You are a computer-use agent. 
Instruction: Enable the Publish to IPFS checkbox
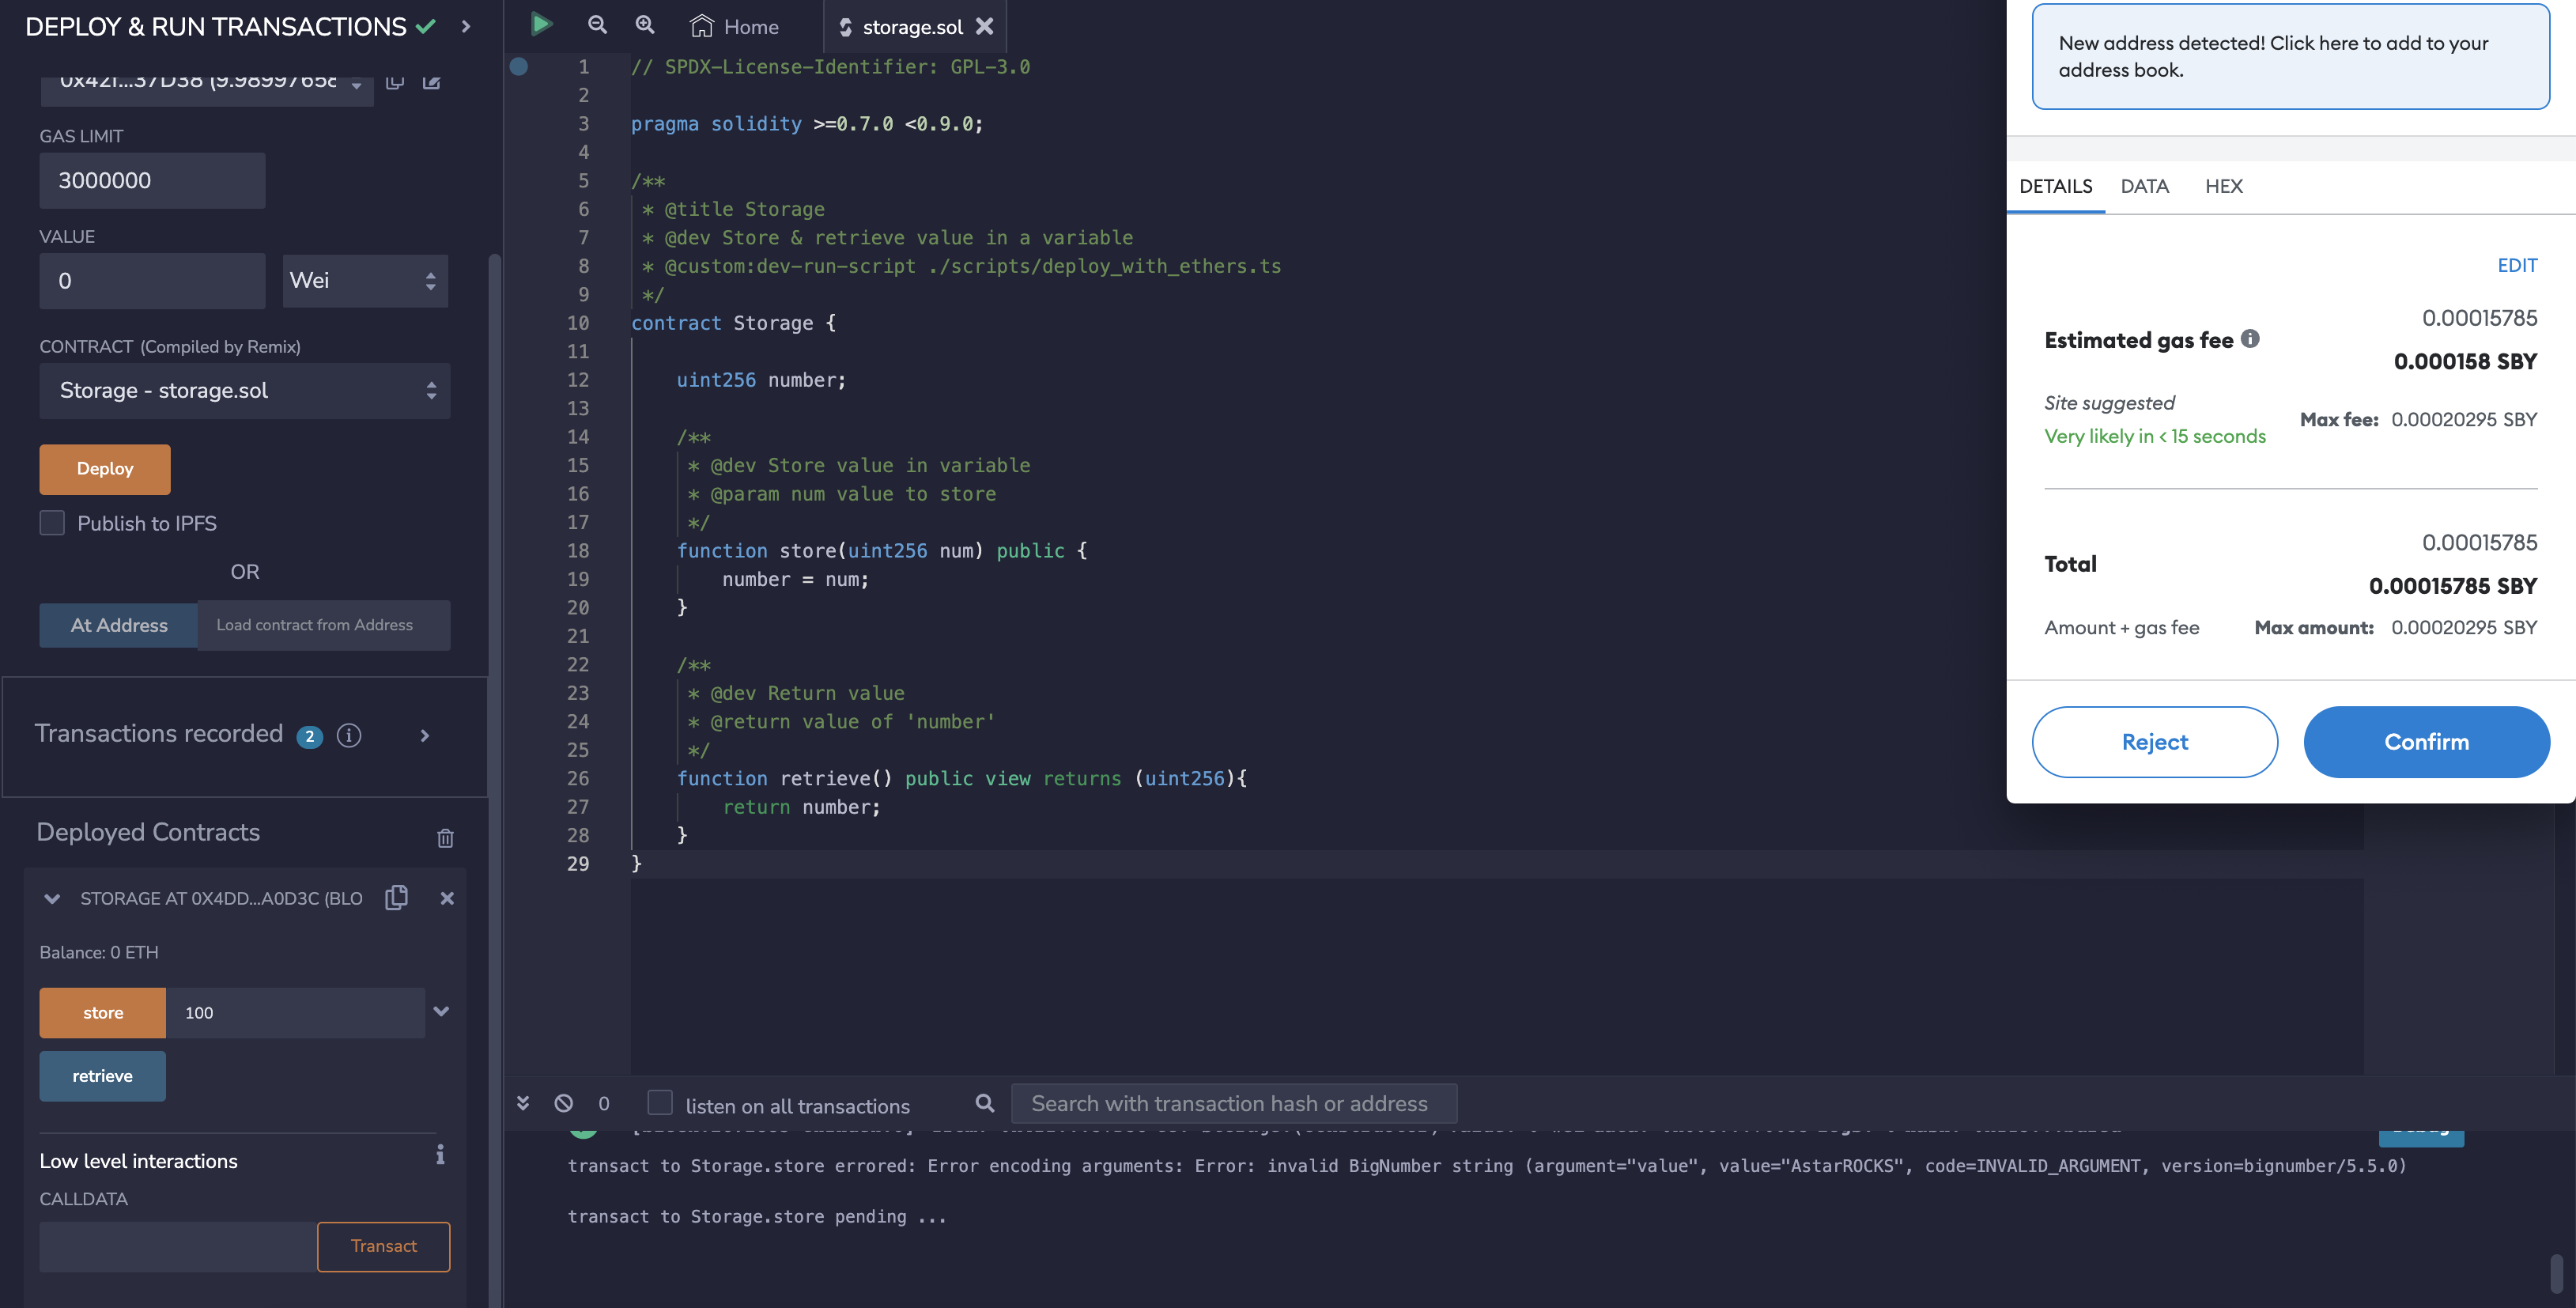pyautogui.click(x=52, y=523)
